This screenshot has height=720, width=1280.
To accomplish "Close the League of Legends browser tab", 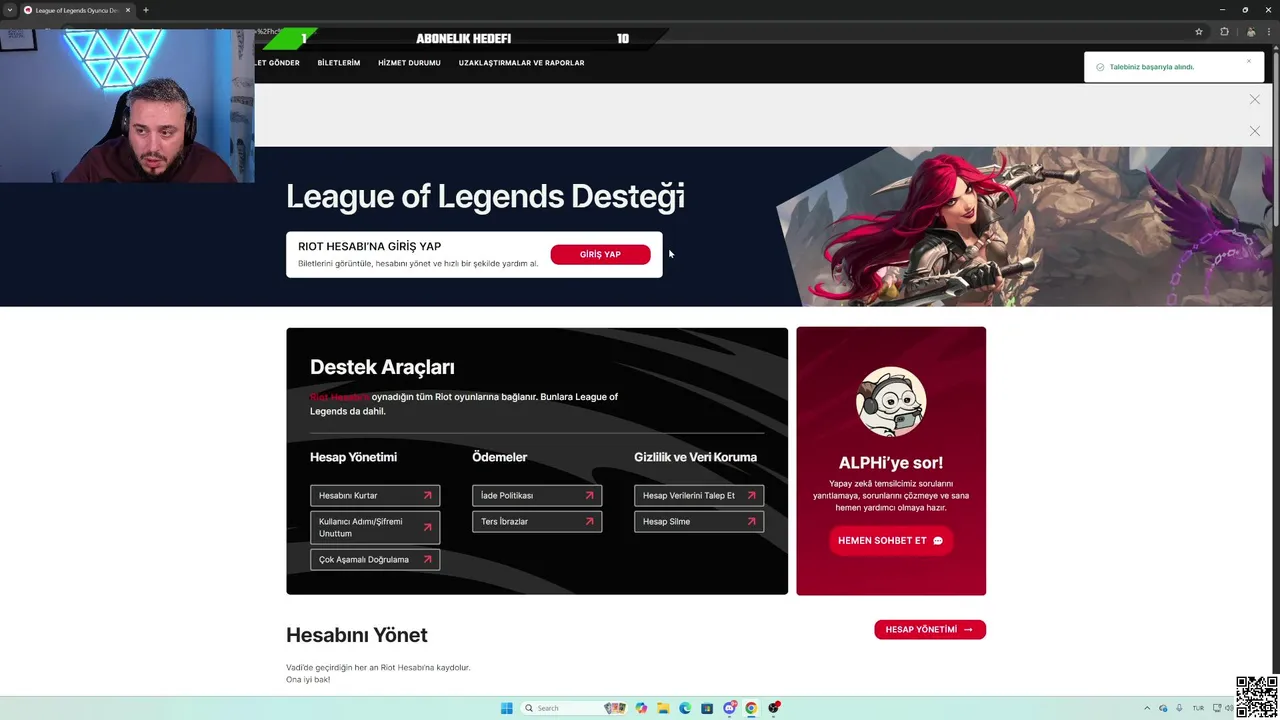I will 128,10.
